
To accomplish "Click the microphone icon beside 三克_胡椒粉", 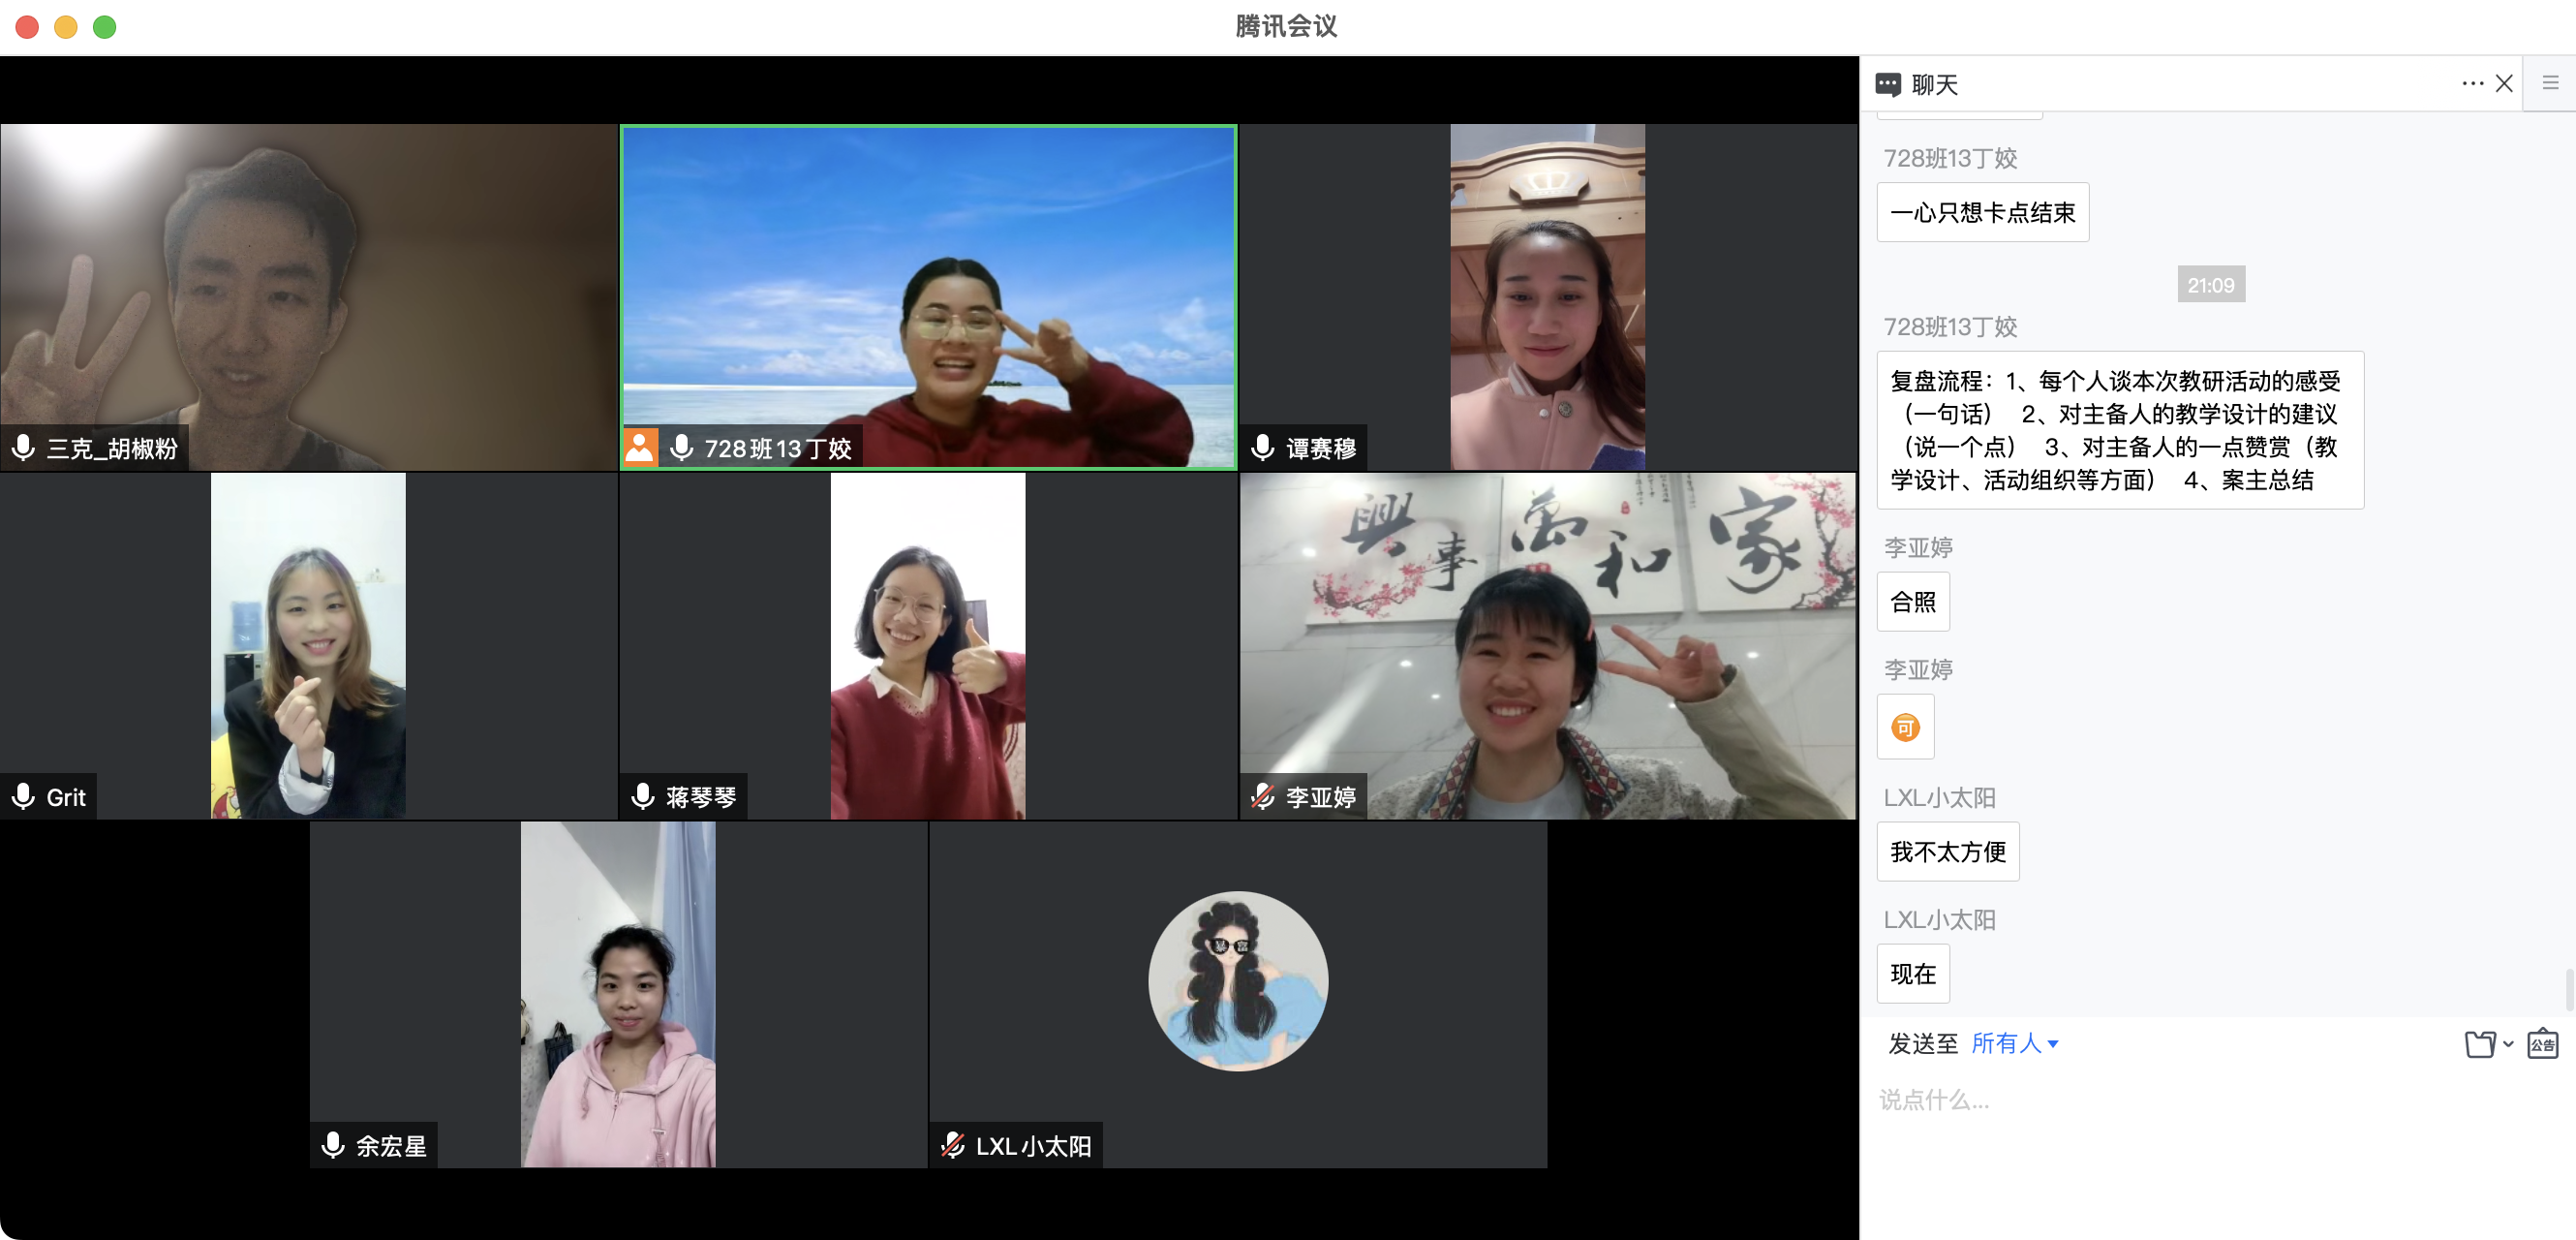I will [23, 447].
